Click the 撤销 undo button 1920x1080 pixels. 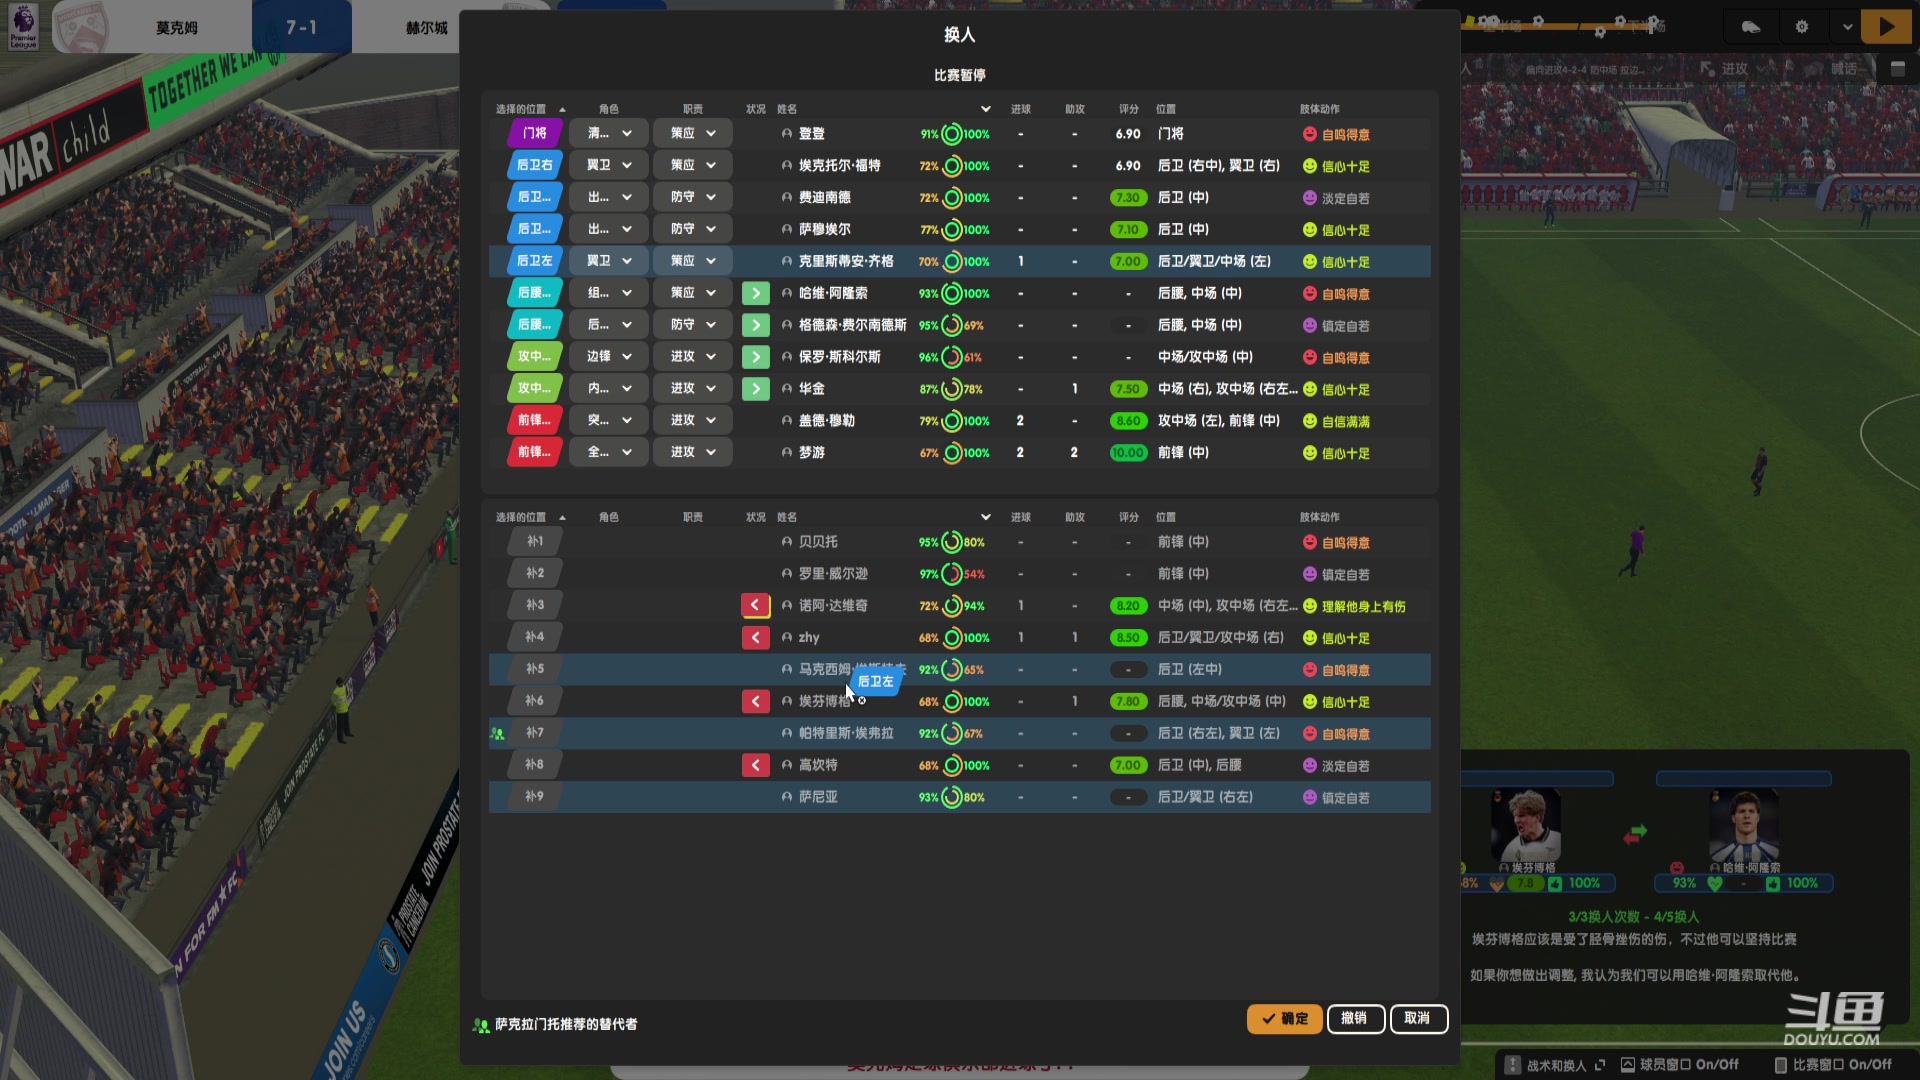[1355, 1018]
